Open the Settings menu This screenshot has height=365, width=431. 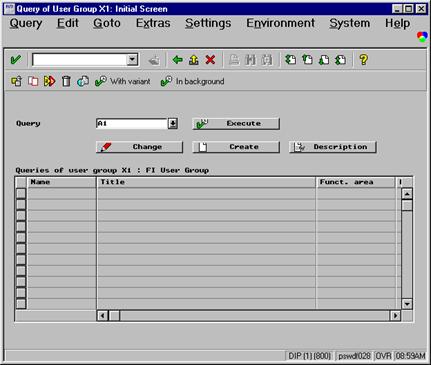[208, 23]
